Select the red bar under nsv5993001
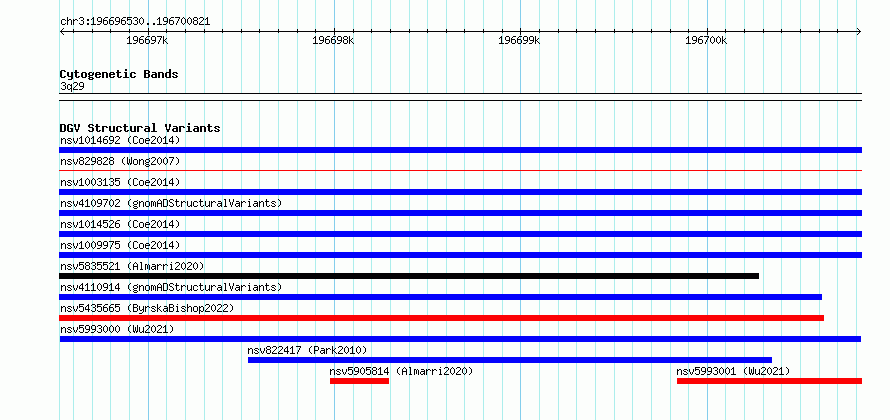The height and width of the screenshot is (420, 890). pos(769,381)
